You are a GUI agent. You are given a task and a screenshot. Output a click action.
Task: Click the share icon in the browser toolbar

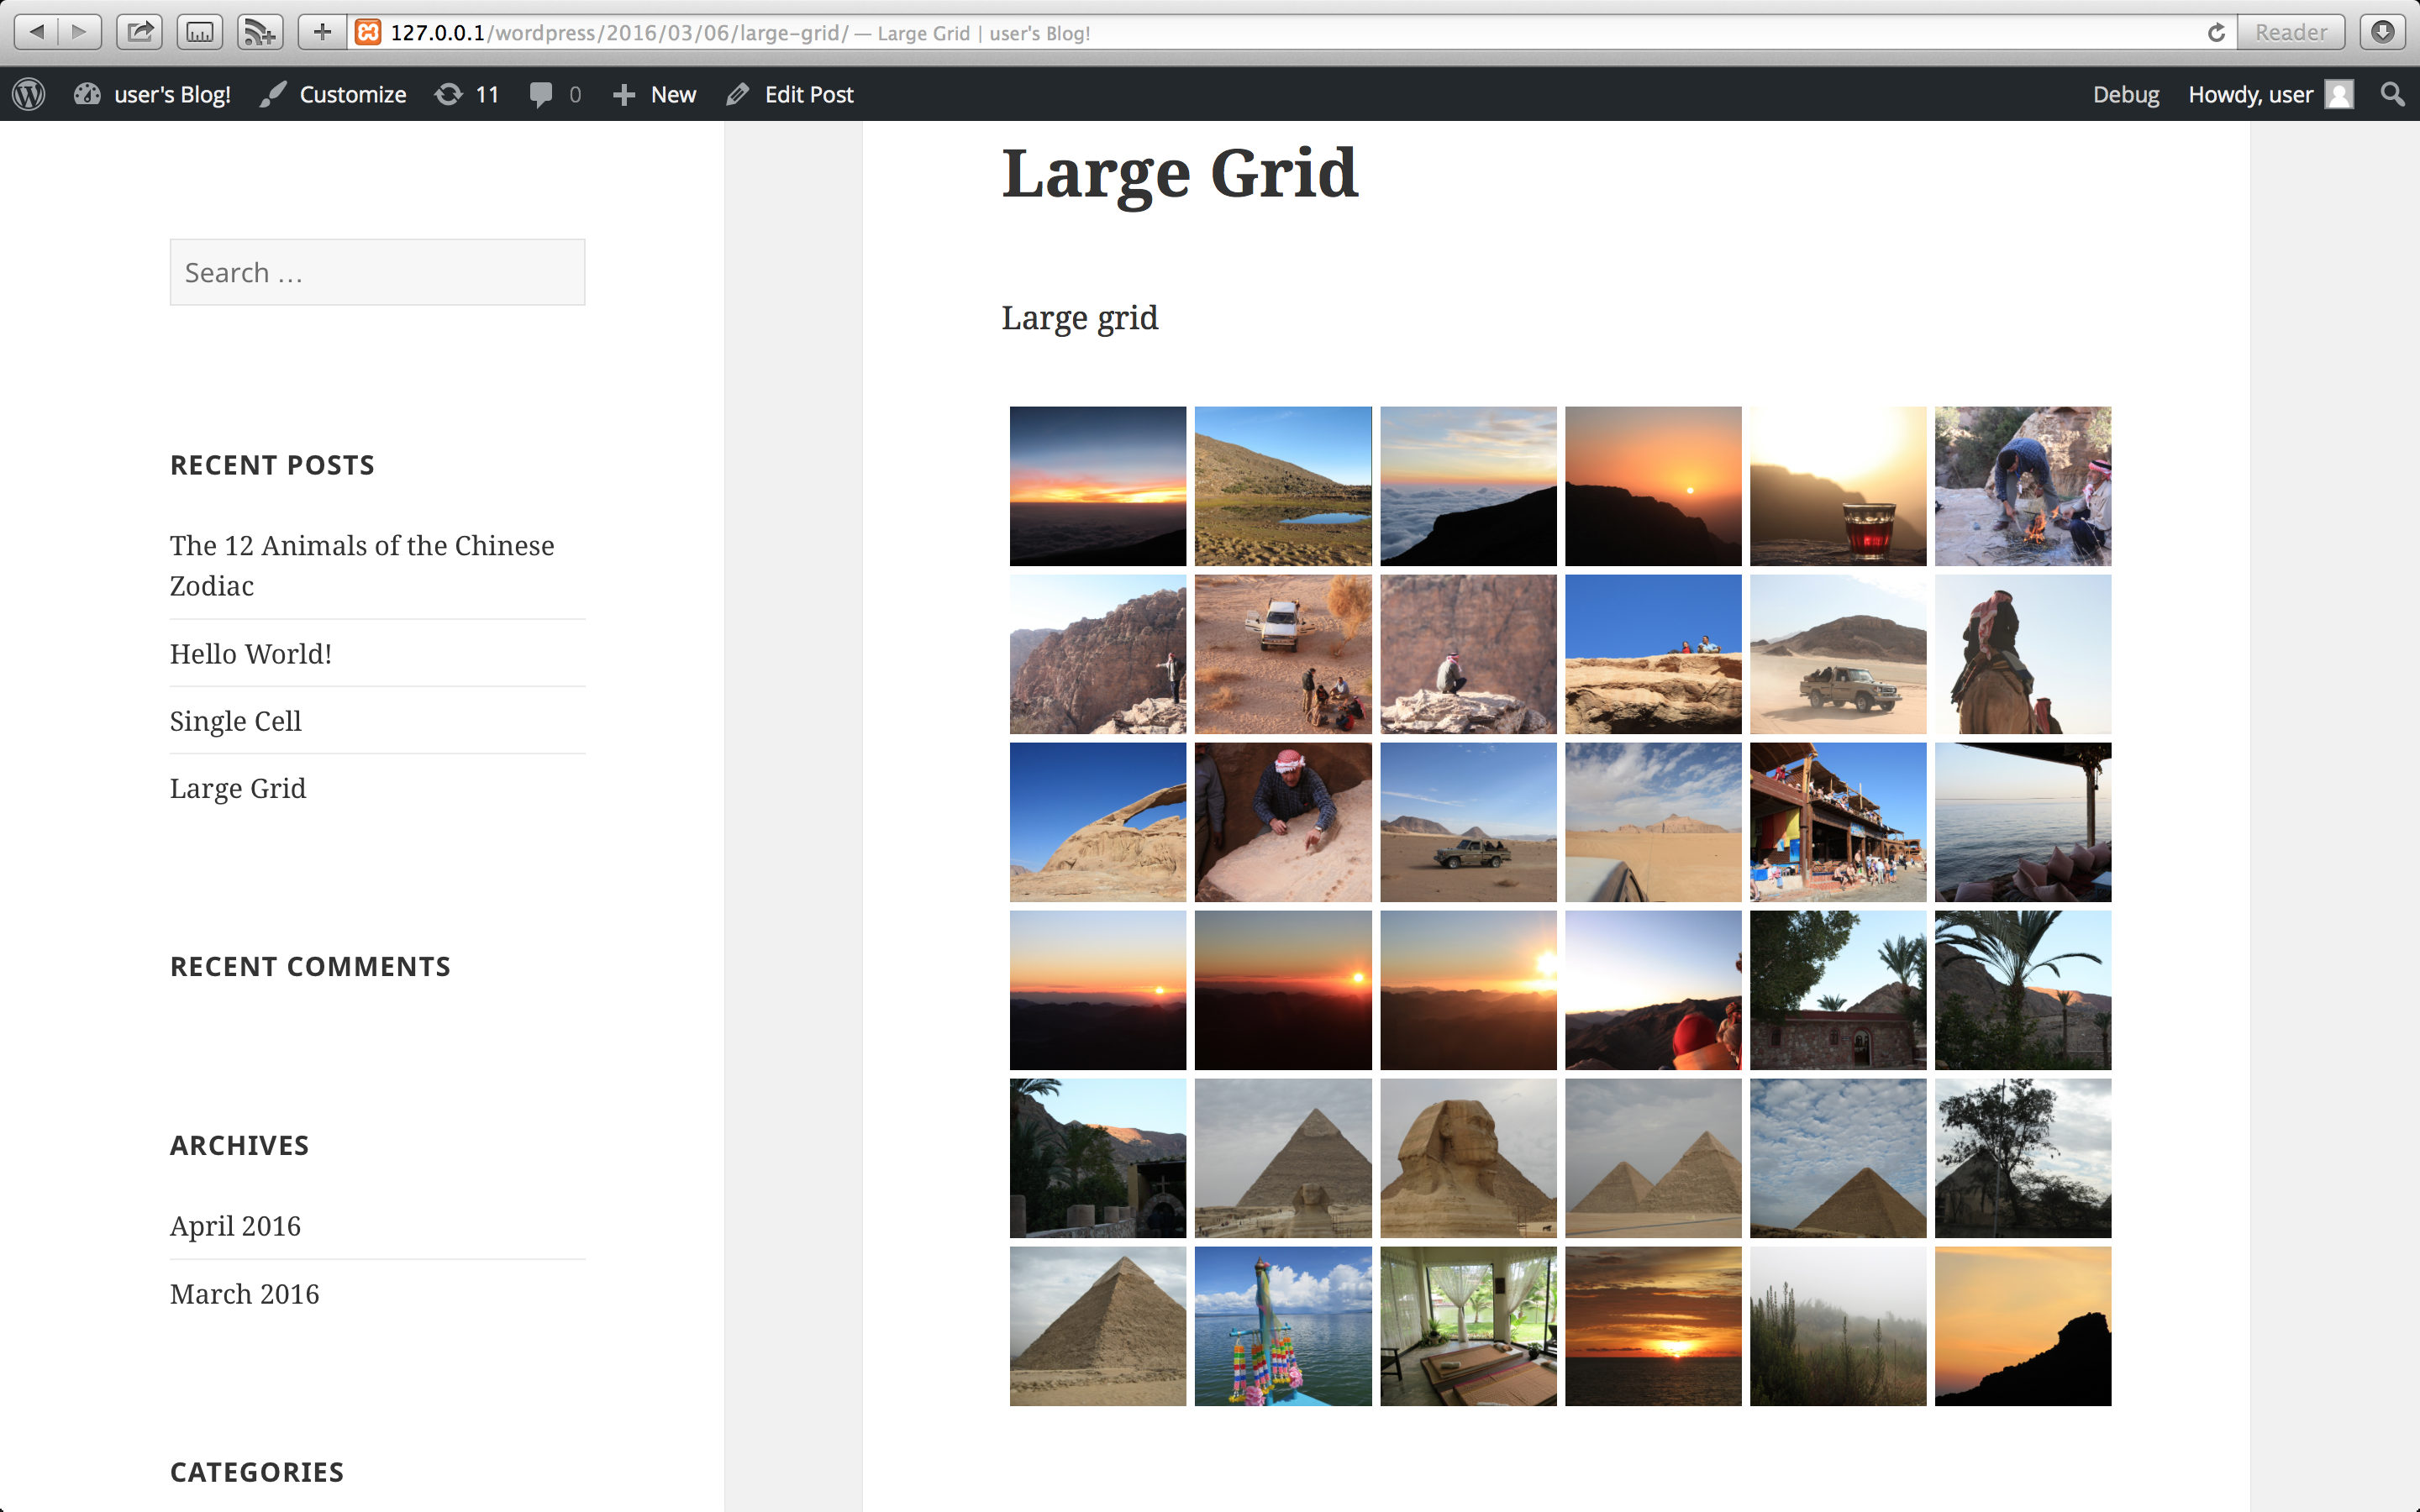(140, 32)
